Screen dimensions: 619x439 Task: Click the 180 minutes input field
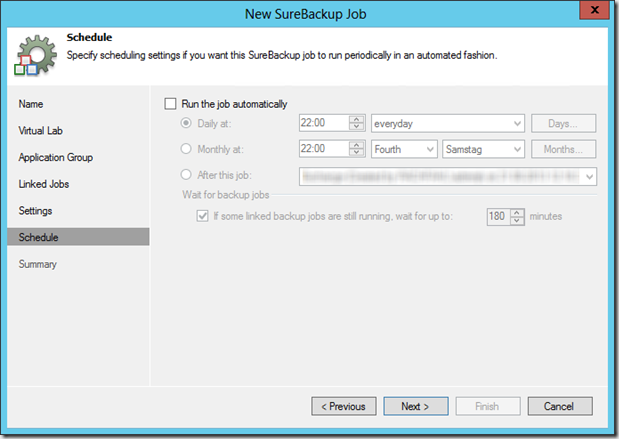tap(498, 216)
